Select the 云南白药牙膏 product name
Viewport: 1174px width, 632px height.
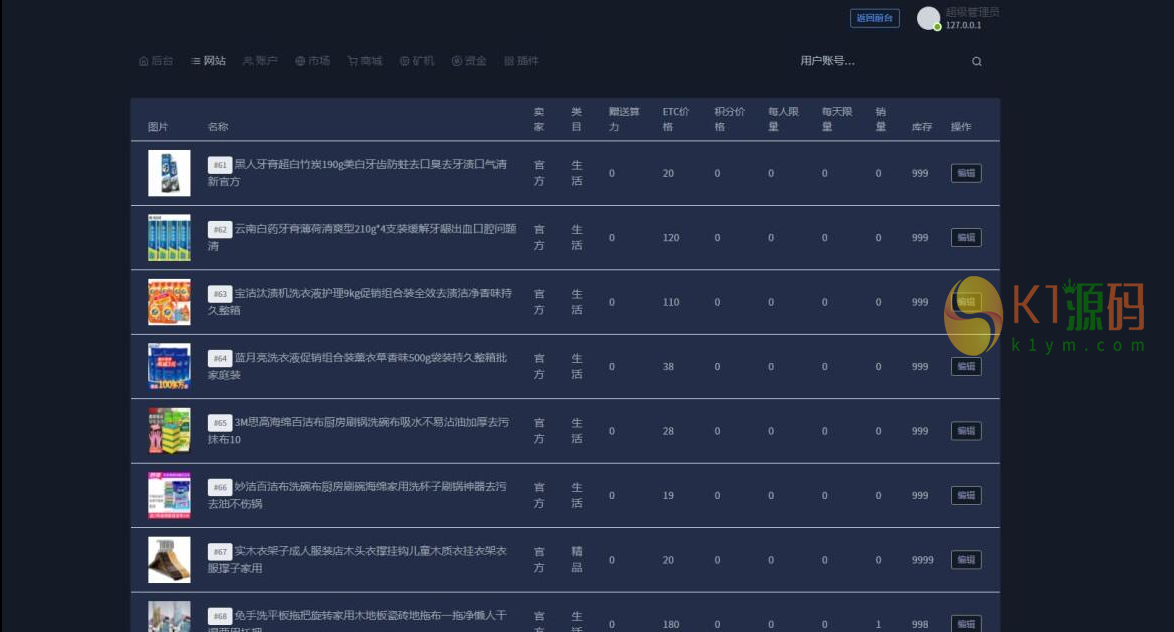coord(362,237)
